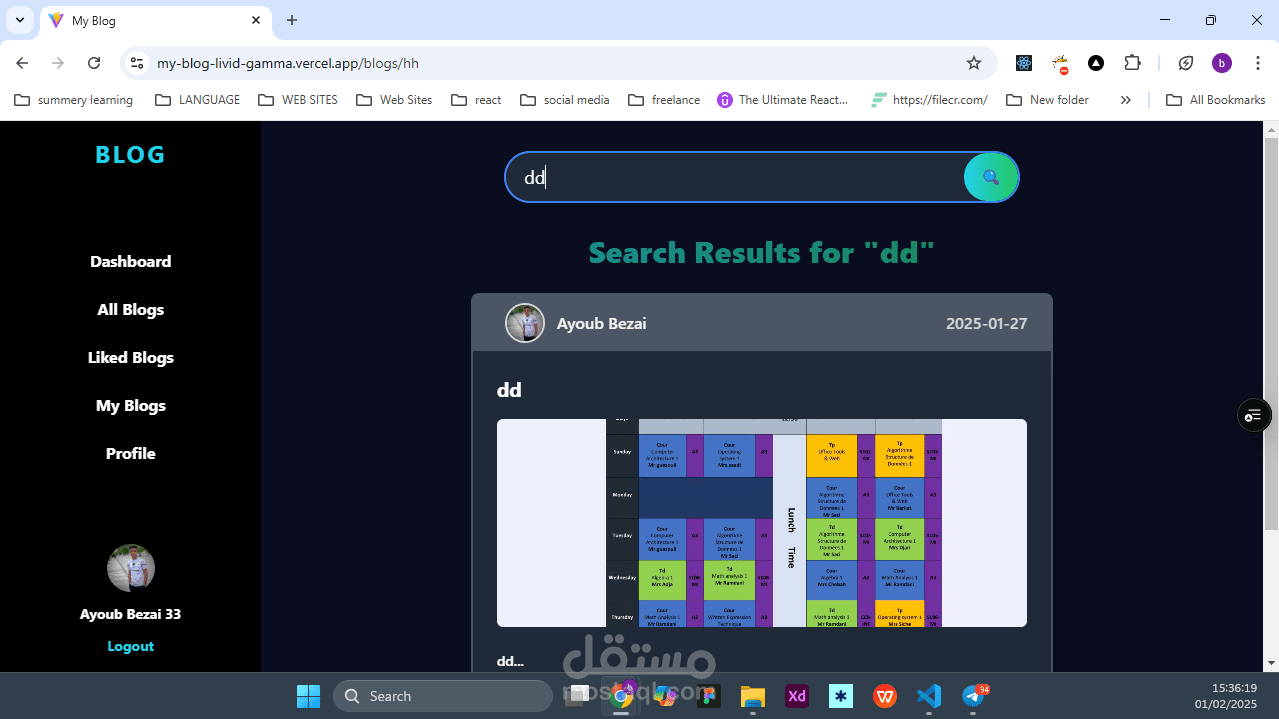
Task: Go back to previous page
Action: (22, 63)
